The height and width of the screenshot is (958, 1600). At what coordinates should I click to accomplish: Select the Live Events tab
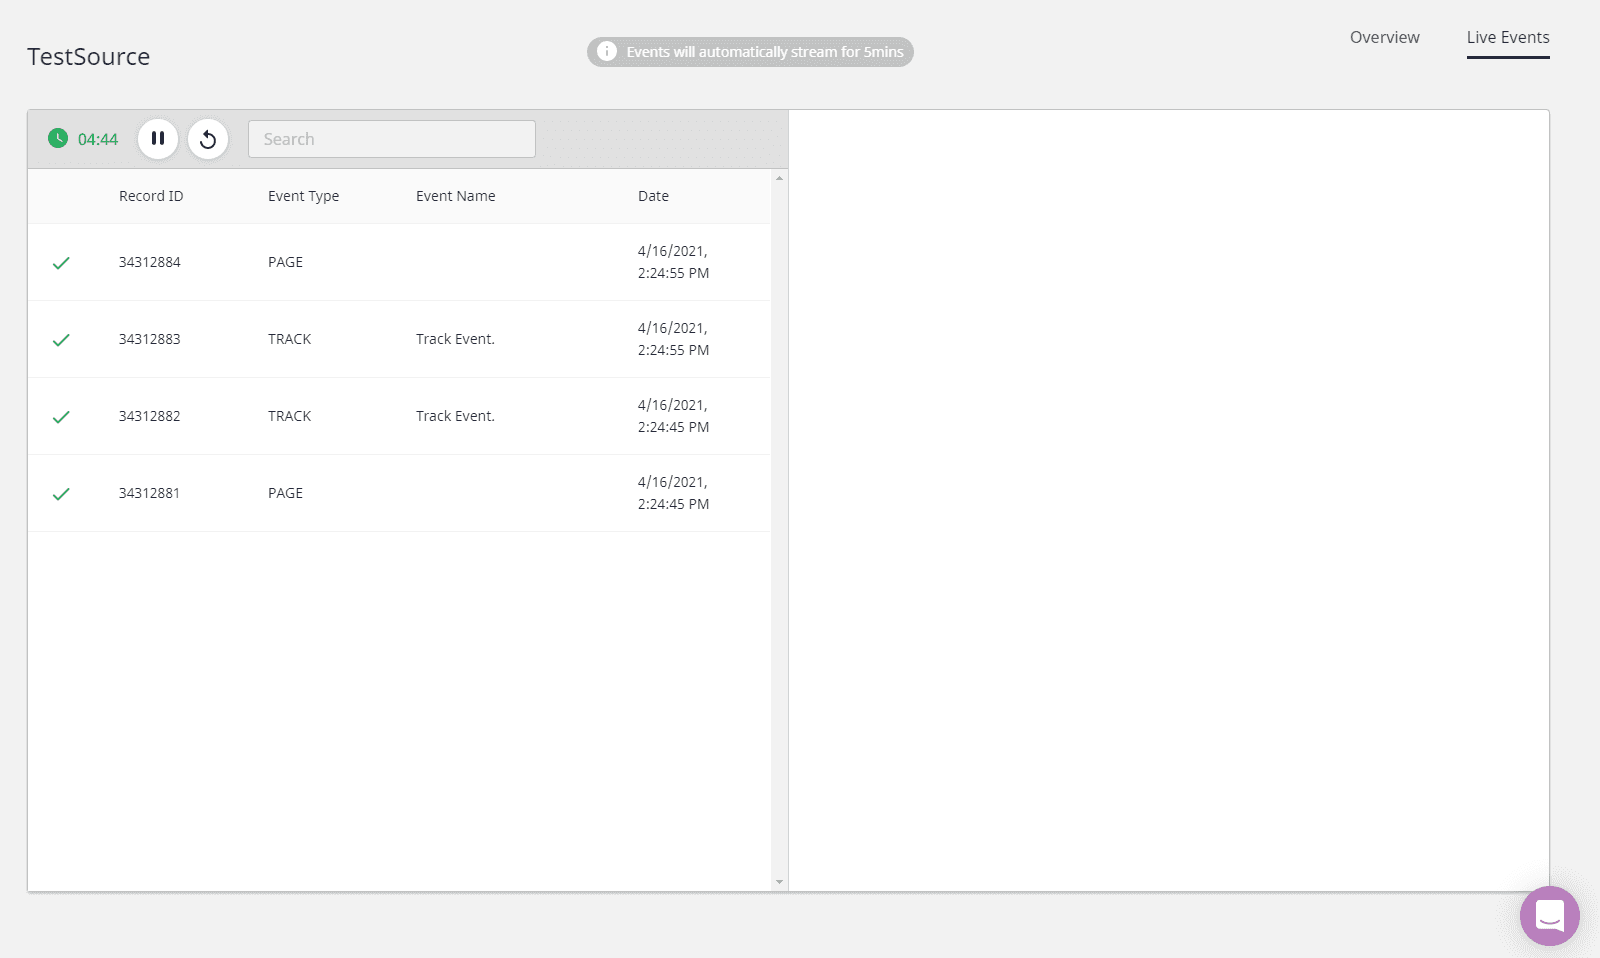tap(1507, 38)
